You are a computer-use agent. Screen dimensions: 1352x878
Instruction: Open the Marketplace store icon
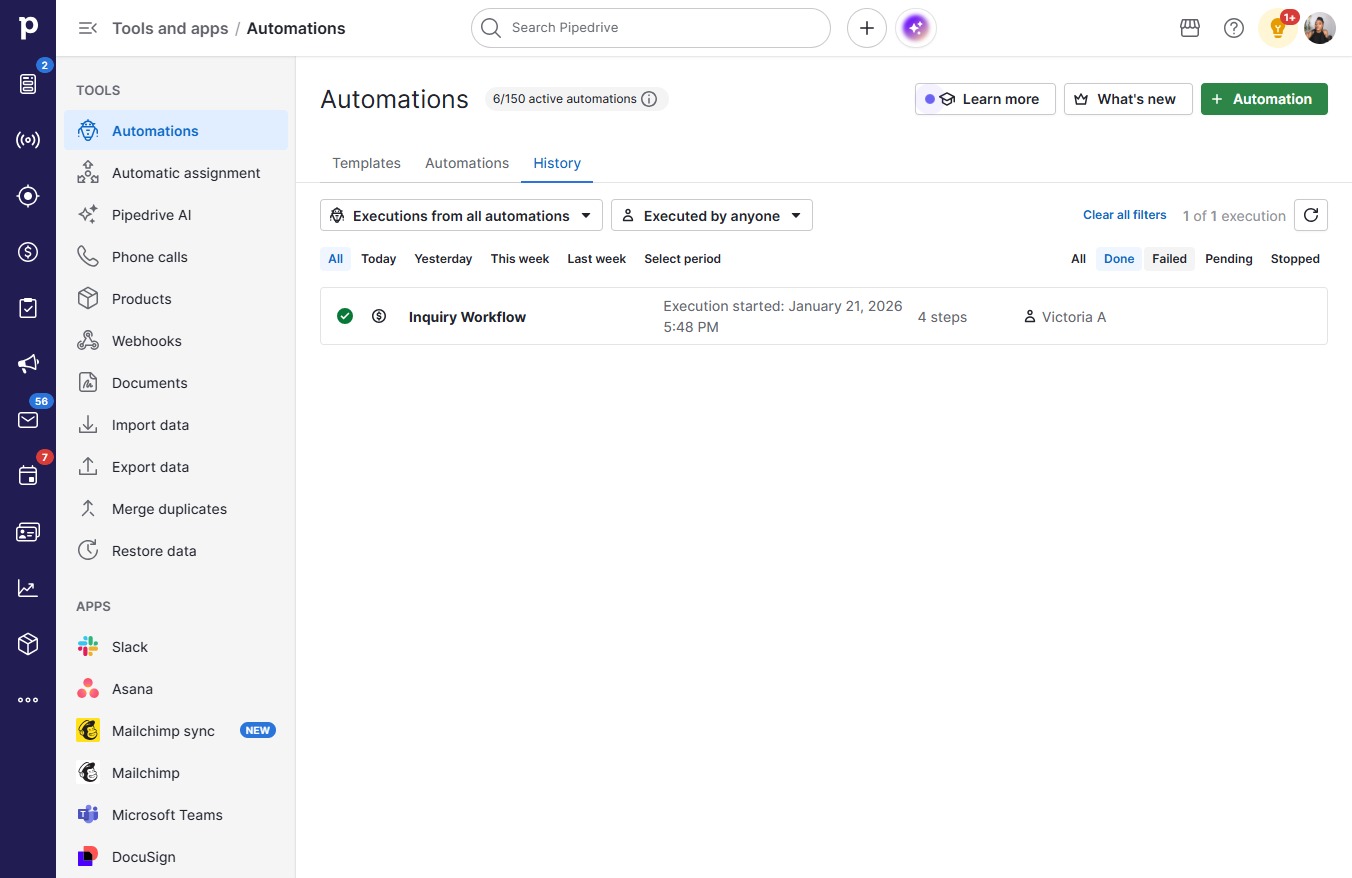(x=1190, y=28)
